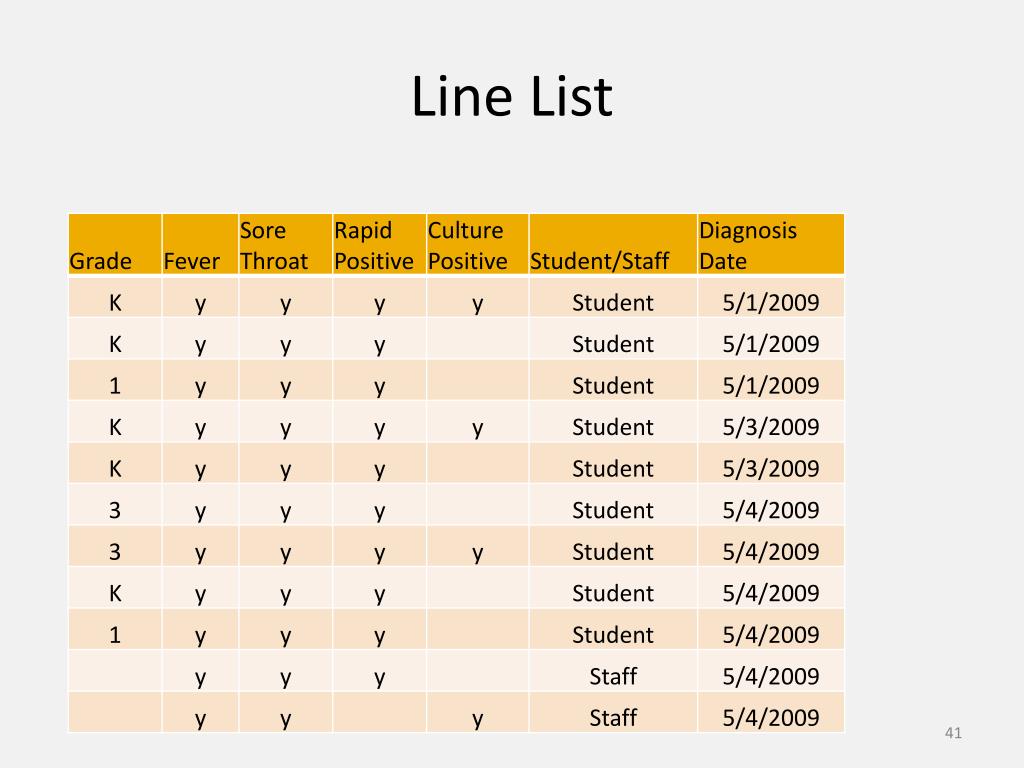
Task: Click the first row's culture positive y
Action: (477, 302)
